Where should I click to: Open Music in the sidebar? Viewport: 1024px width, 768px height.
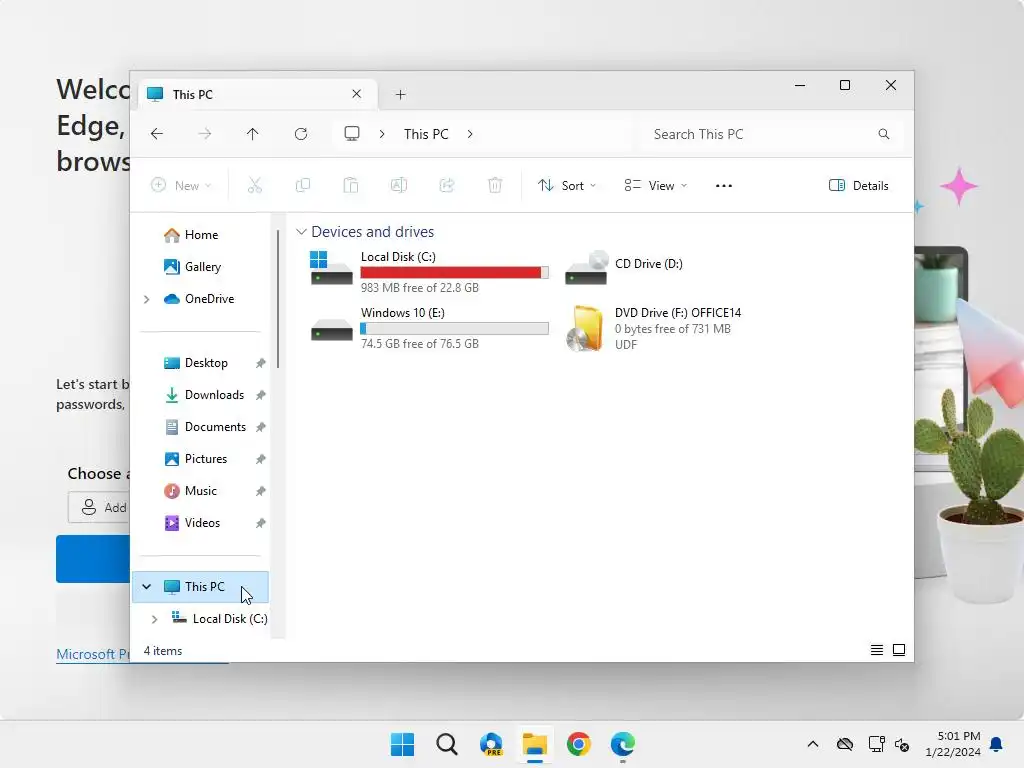pyautogui.click(x=200, y=491)
